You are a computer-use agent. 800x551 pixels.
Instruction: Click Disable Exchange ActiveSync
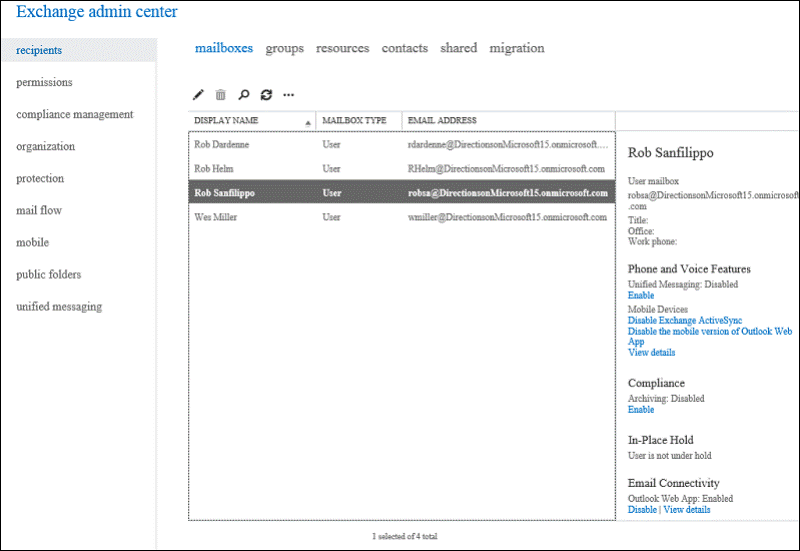point(685,320)
